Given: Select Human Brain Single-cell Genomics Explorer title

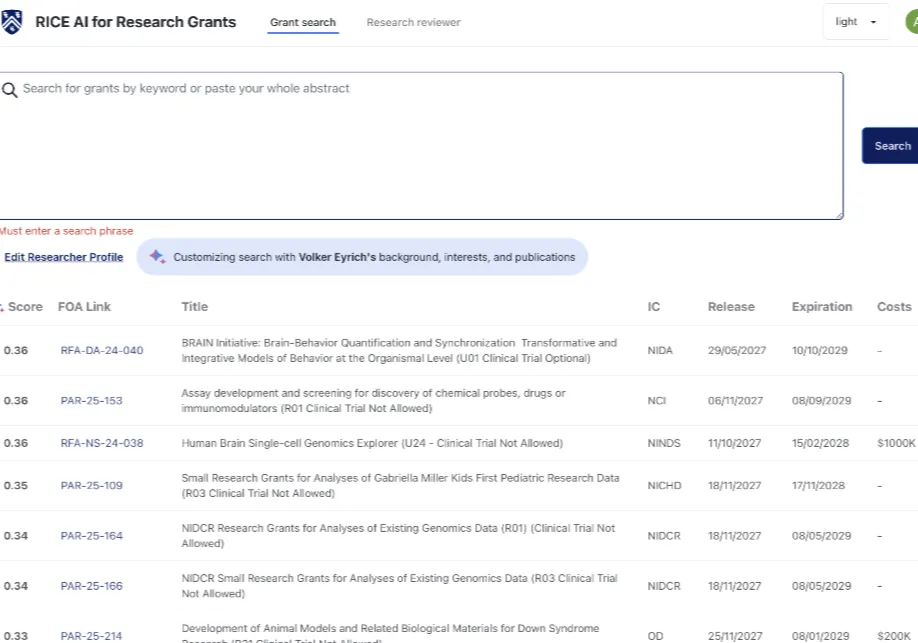Looking at the screenshot, I should click(x=372, y=443).
